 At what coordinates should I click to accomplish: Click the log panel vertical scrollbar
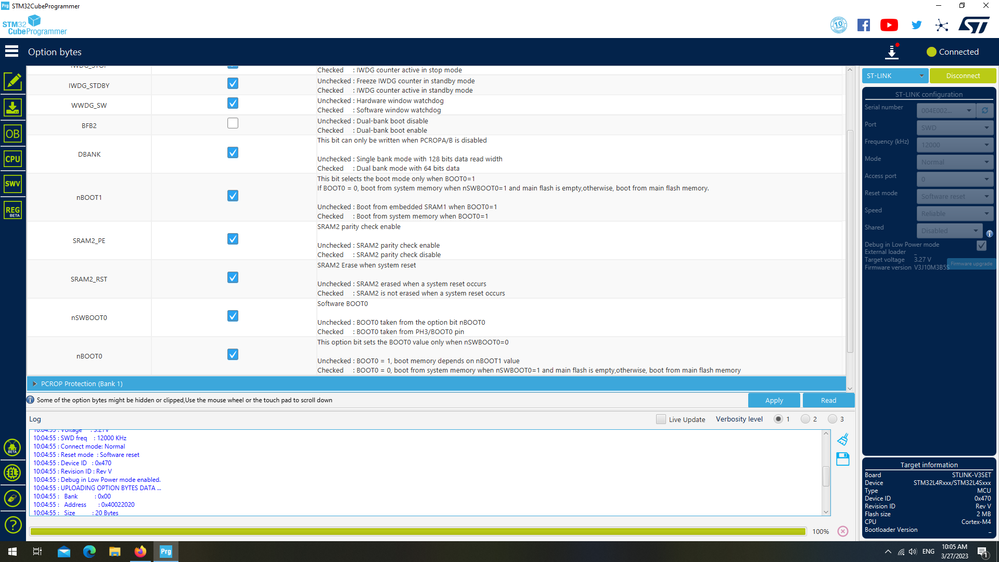(x=826, y=475)
